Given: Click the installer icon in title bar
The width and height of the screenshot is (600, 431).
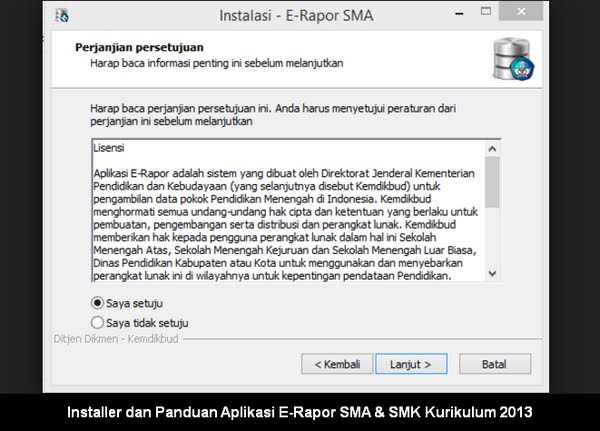Looking at the screenshot, I should 62,16.
